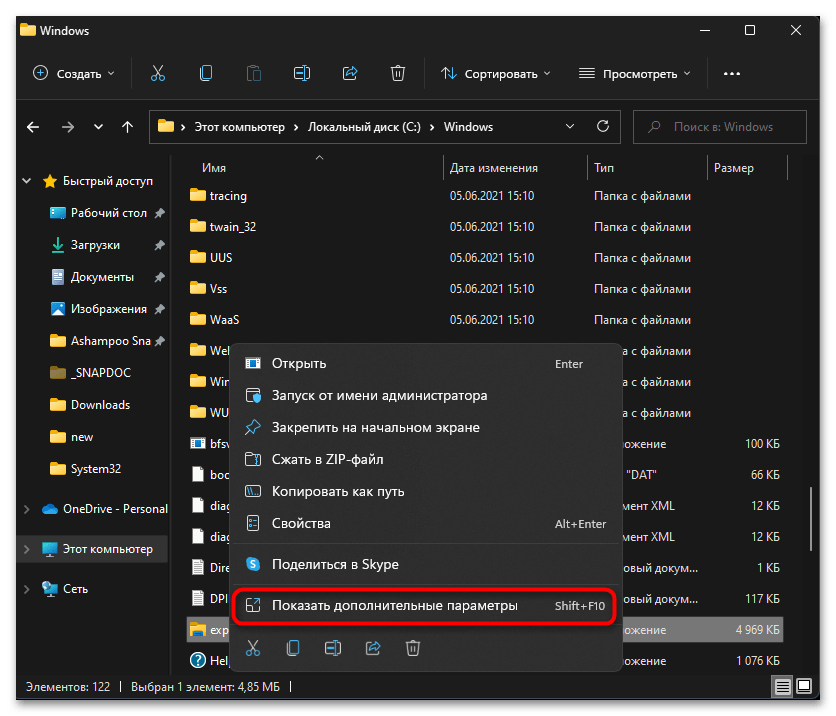Screen dimensions: 836x716
Task: Select the WaaS folder
Action: point(224,319)
